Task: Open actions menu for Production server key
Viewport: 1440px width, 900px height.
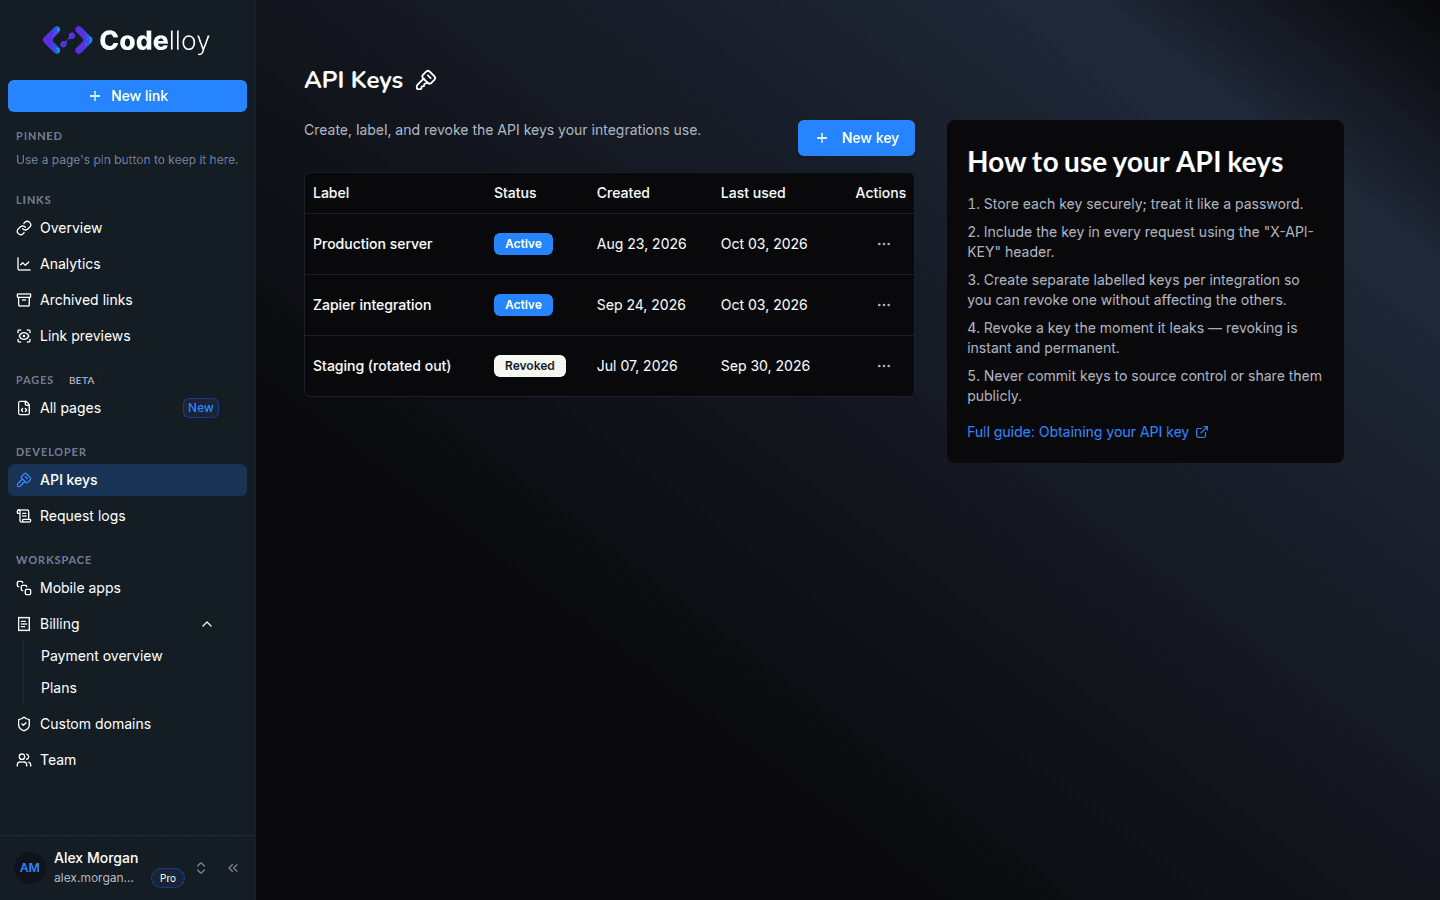Action: pos(884,244)
